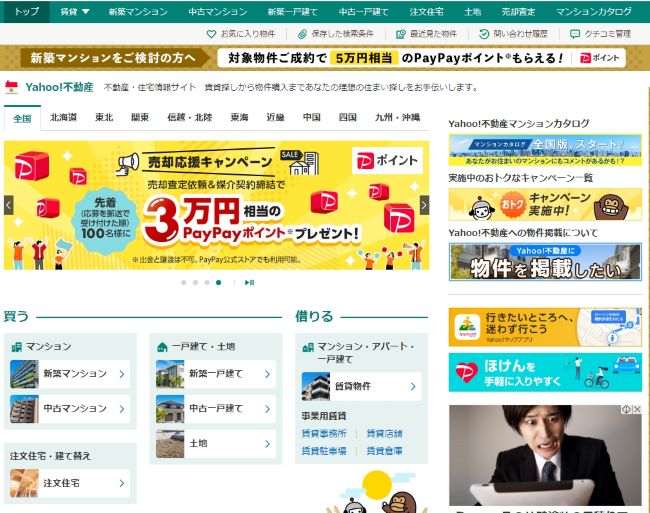This screenshot has height=513, width=650.
Task: Open the 新築マンションをご検討の方へ top banner
Action: point(325,58)
